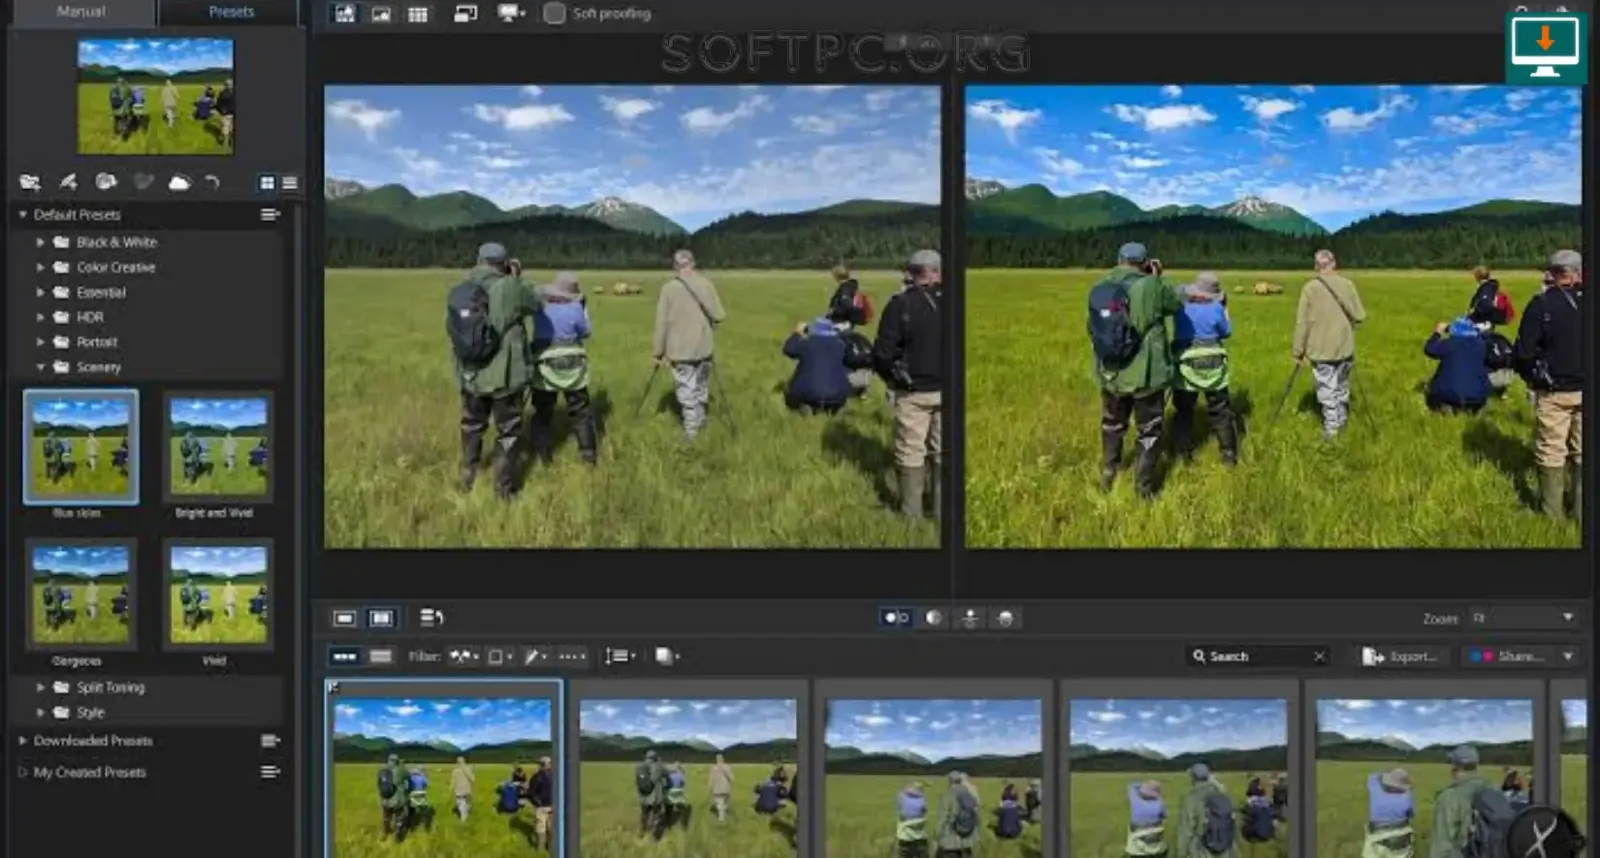Open the Default Presets options menu

coord(270,214)
